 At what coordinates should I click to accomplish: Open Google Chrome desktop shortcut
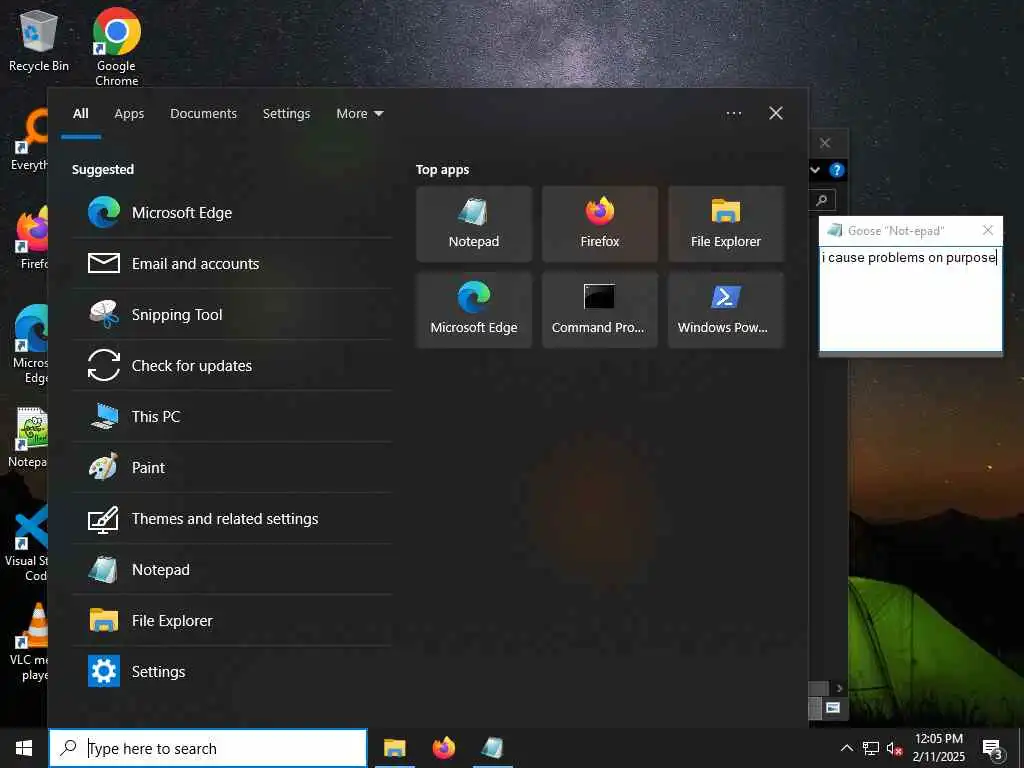pyautogui.click(x=117, y=47)
